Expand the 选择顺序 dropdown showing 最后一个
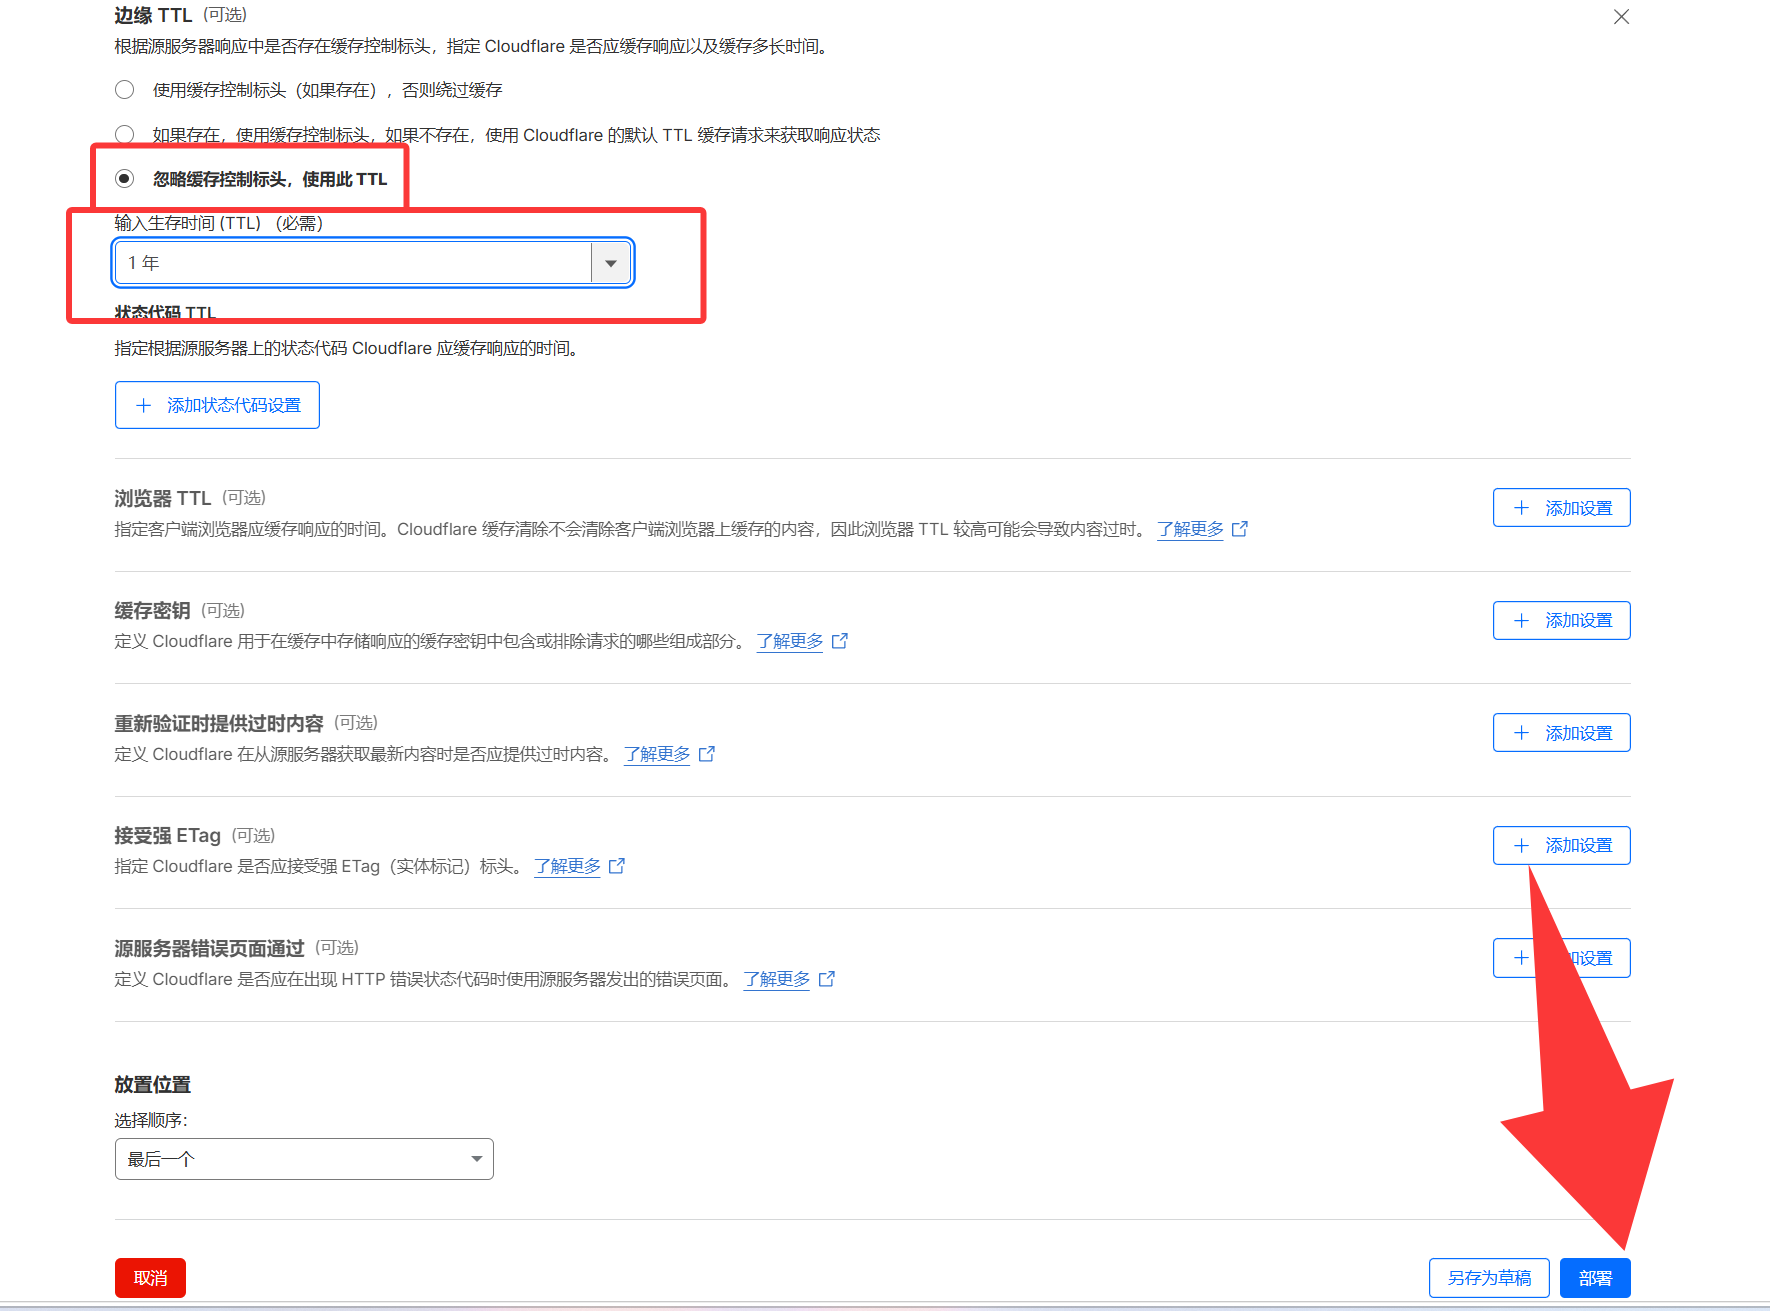The width and height of the screenshot is (1770, 1311). click(x=304, y=1159)
